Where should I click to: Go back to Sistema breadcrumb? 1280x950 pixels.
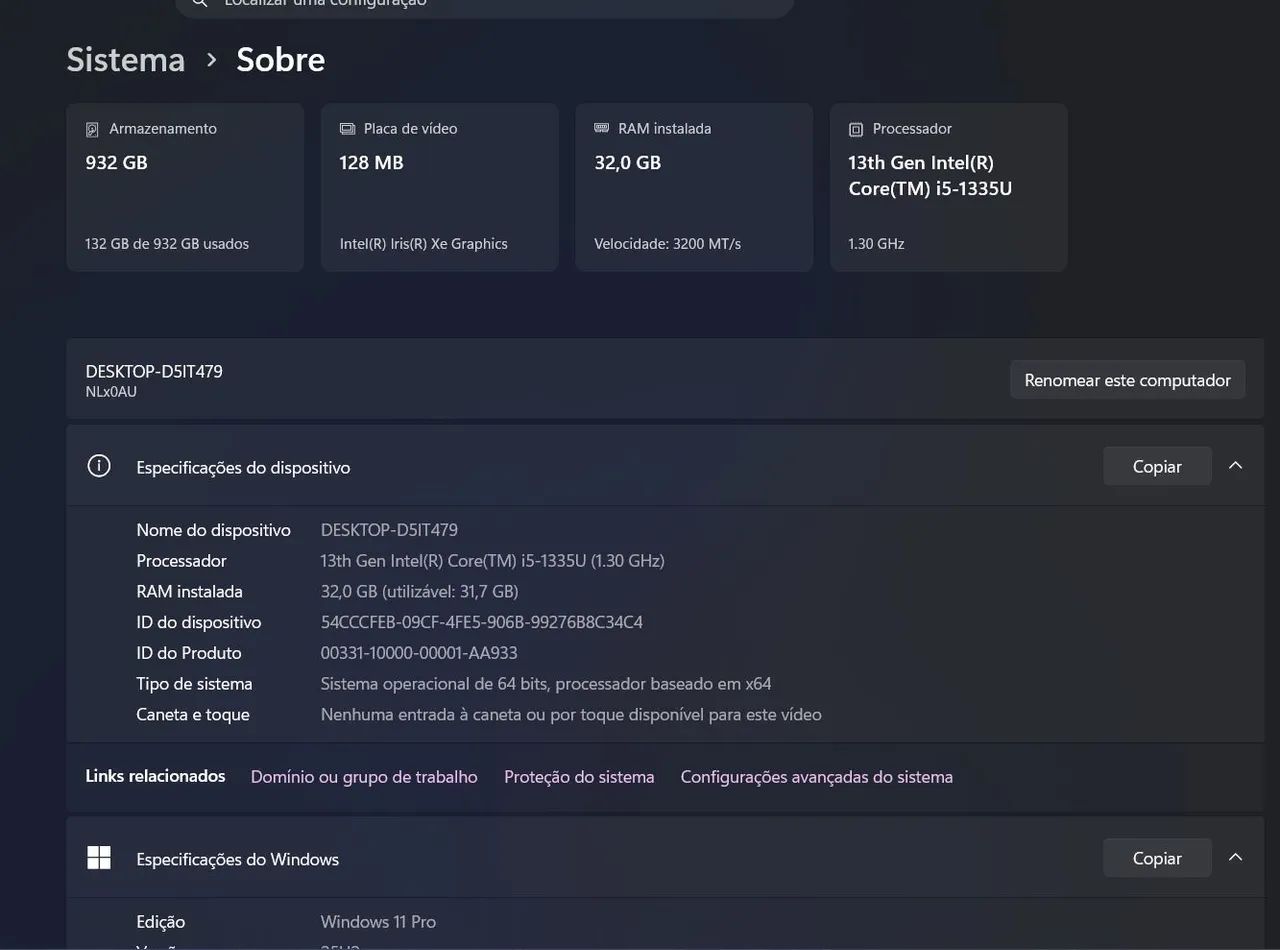pyautogui.click(x=126, y=59)
